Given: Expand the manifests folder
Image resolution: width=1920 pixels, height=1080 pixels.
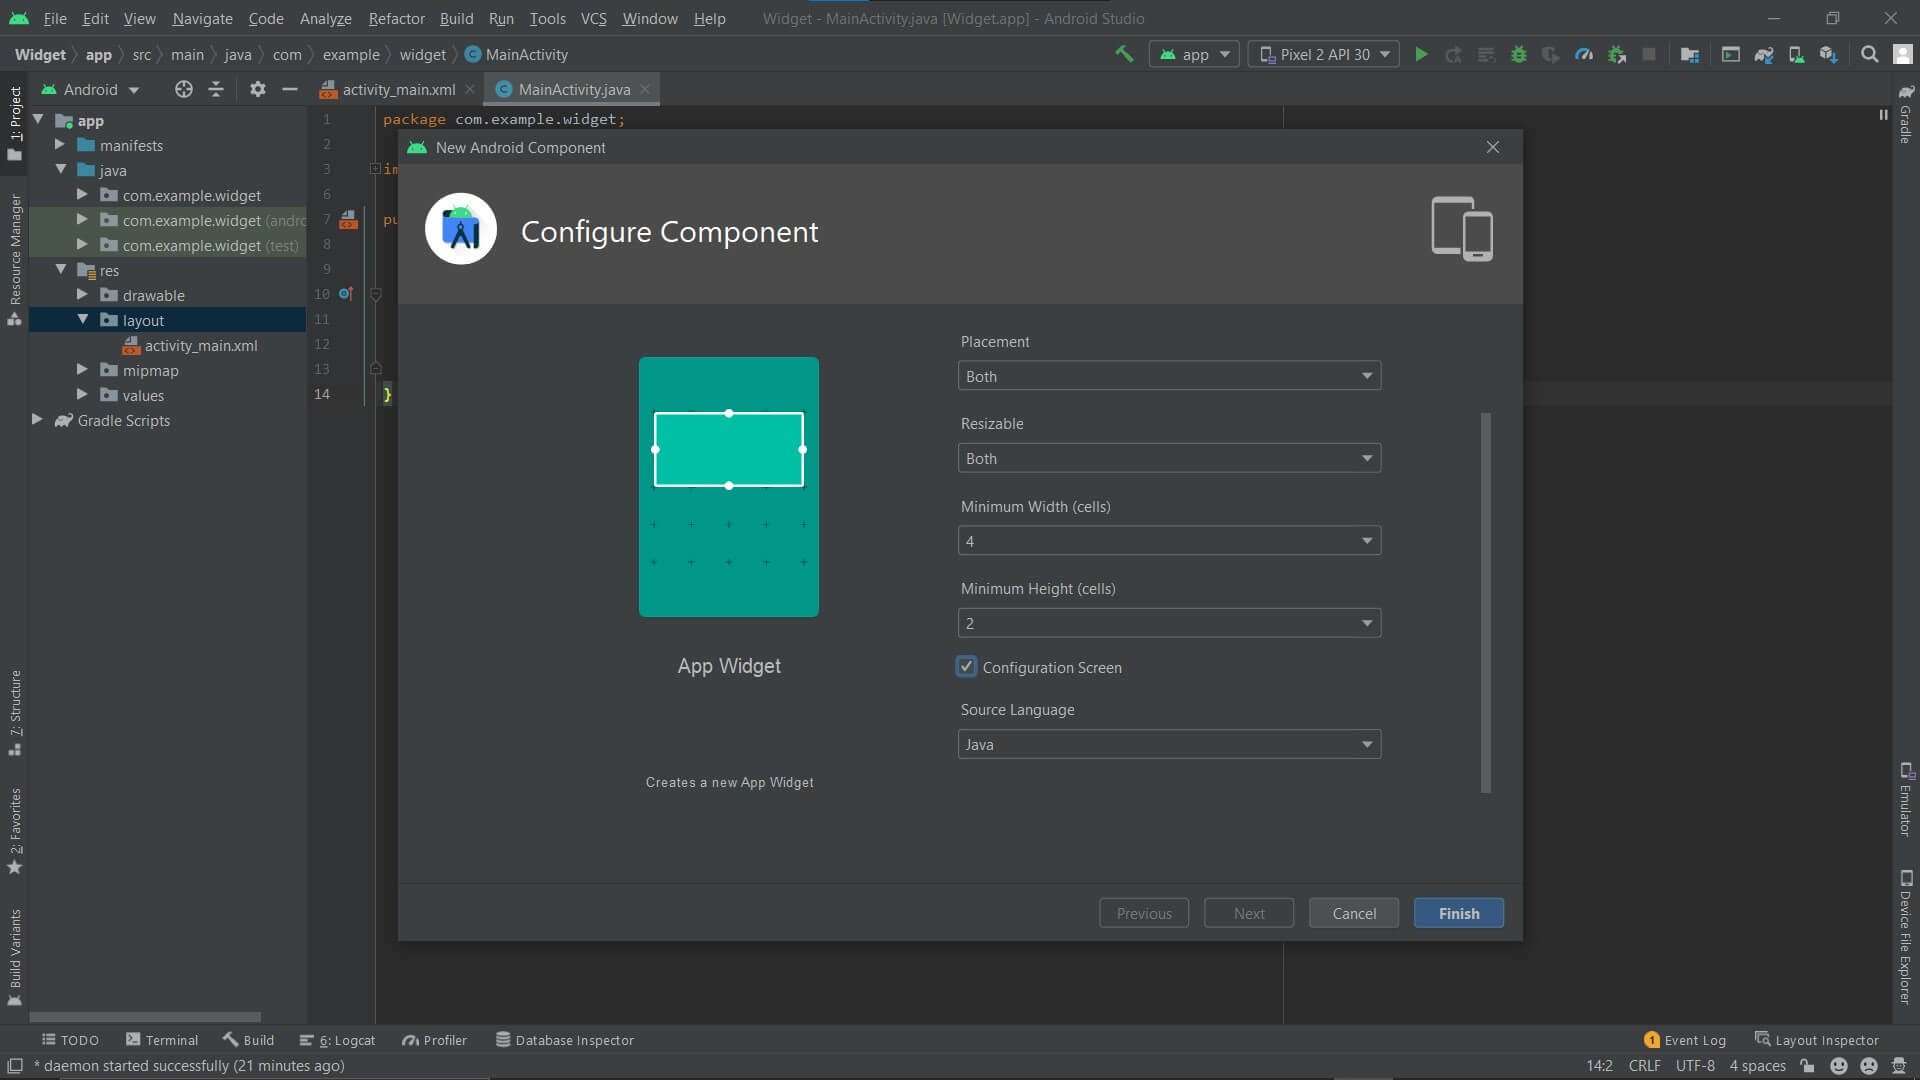Looking at the screenshot, I should [60, 145].
